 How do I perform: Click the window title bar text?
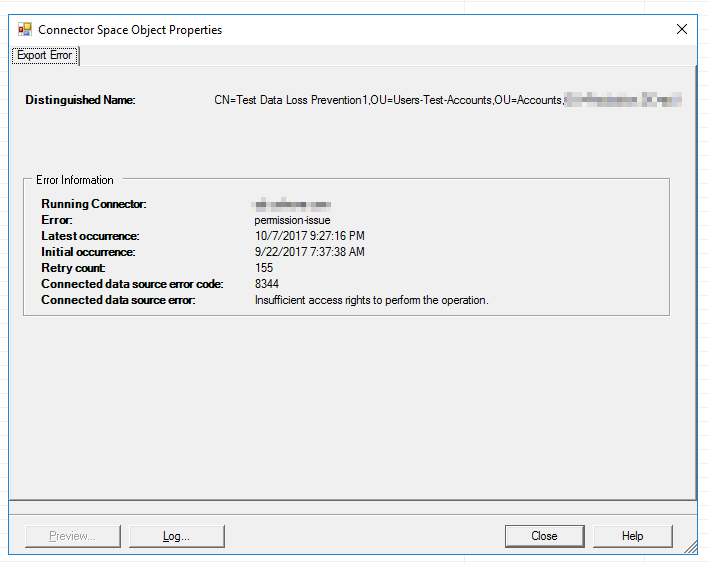click(x=130, y=30)
